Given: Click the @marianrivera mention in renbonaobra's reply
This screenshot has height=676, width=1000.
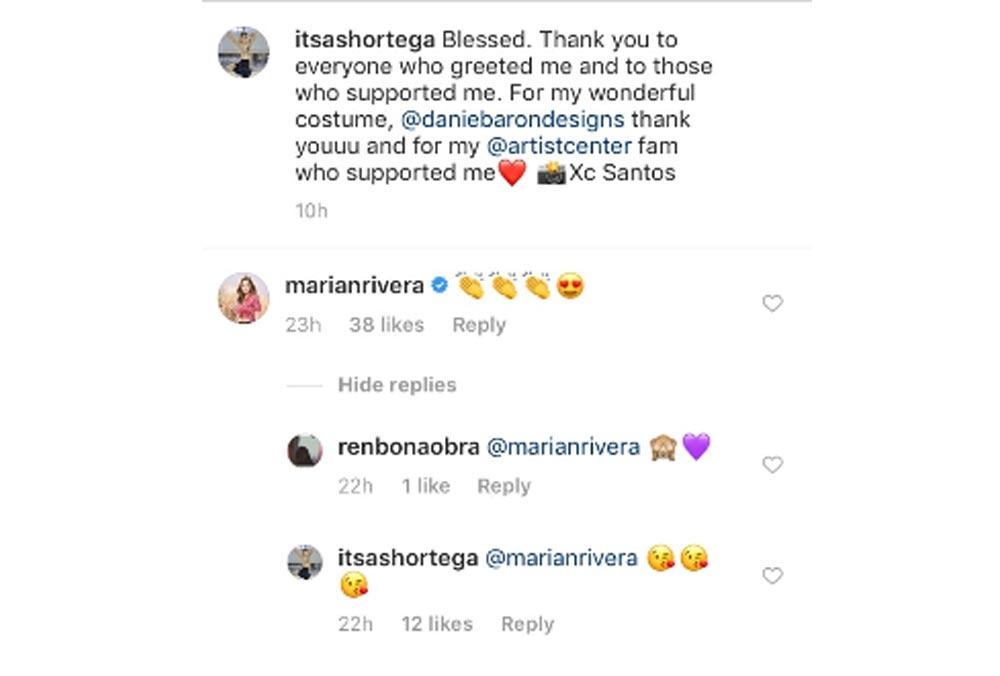Looking at the screenshot, I should 563,447.
